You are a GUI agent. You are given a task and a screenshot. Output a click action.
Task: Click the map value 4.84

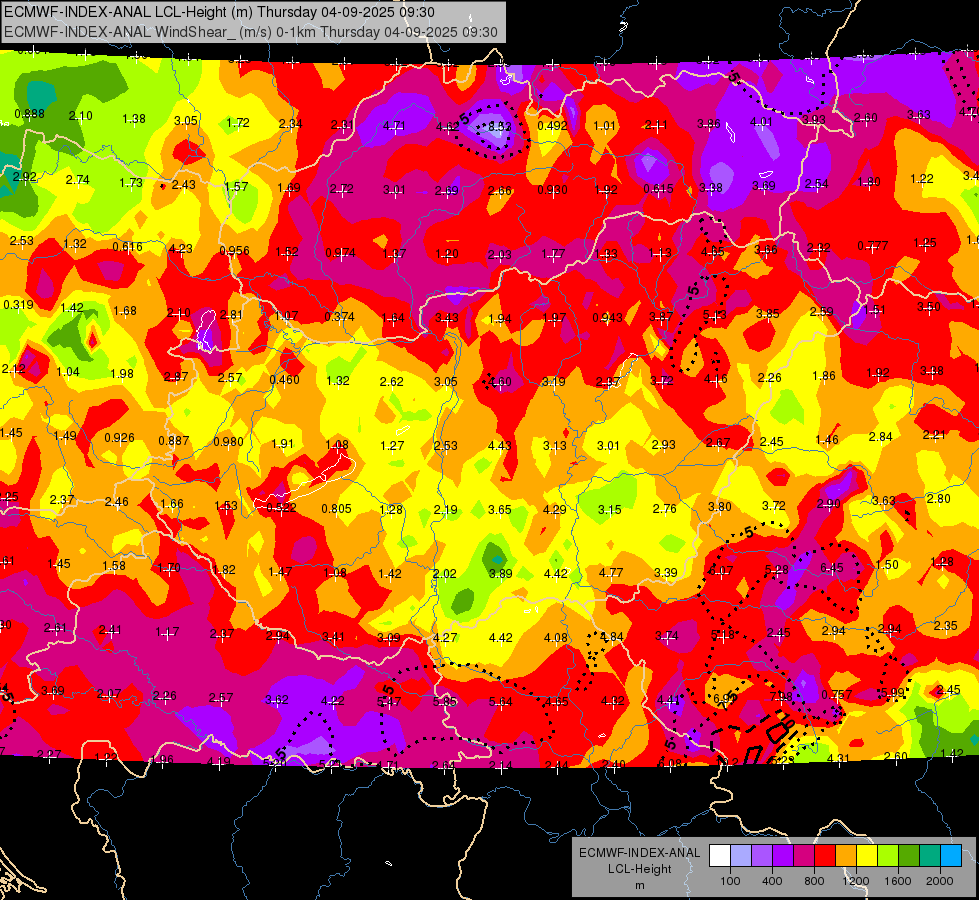612,637
